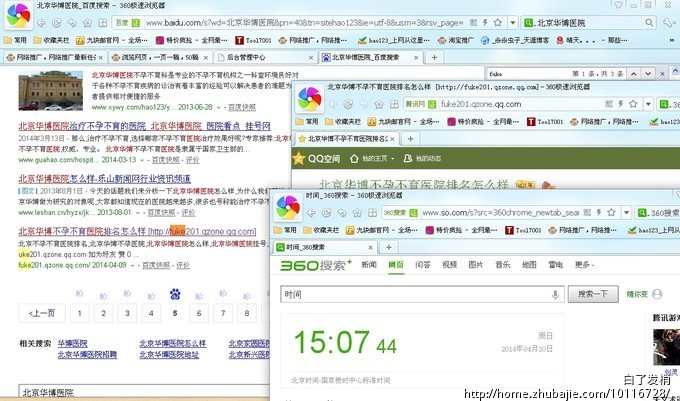Click the undo-close-tab icon in Baidu window toolbar

pos(72,23)
